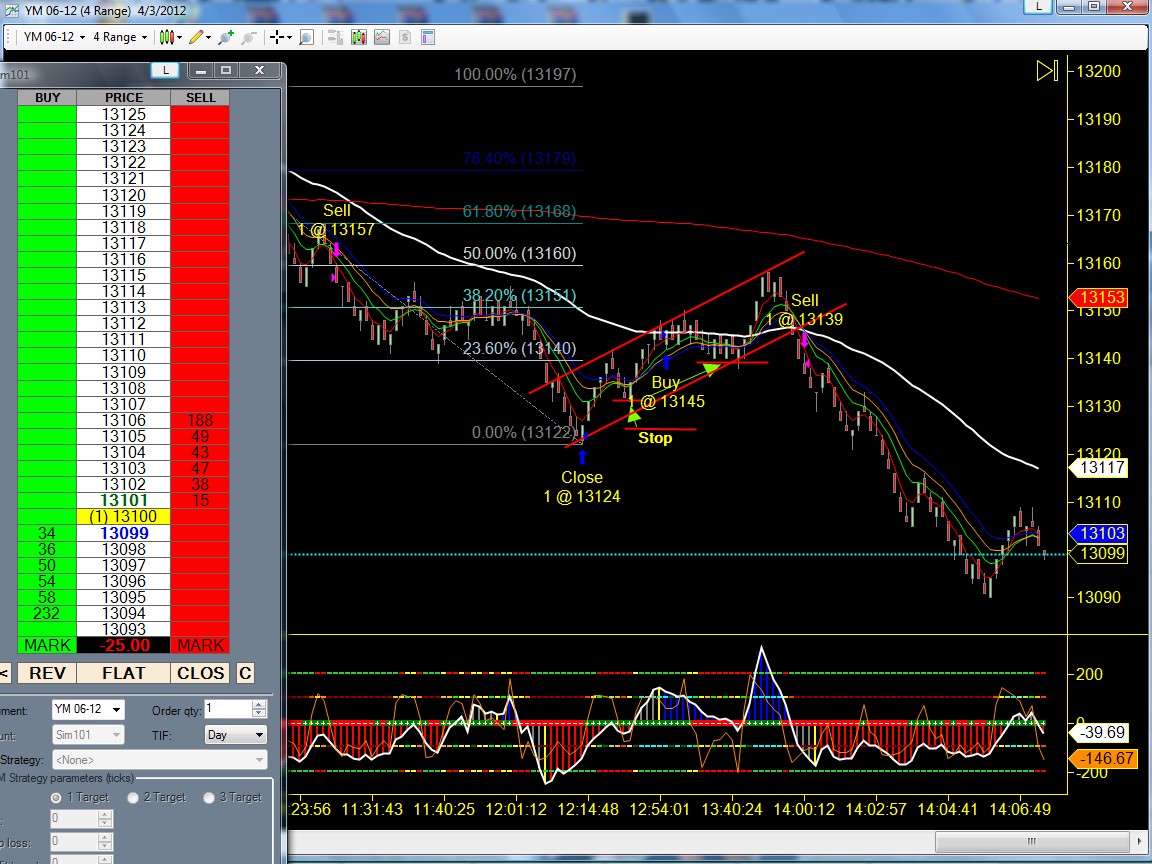Click the 50.00% (13160) Fibonacci label
Image resolution: width=1152 pixels, height=864 pixels.
pyautogui.click(x=519, y=253)
